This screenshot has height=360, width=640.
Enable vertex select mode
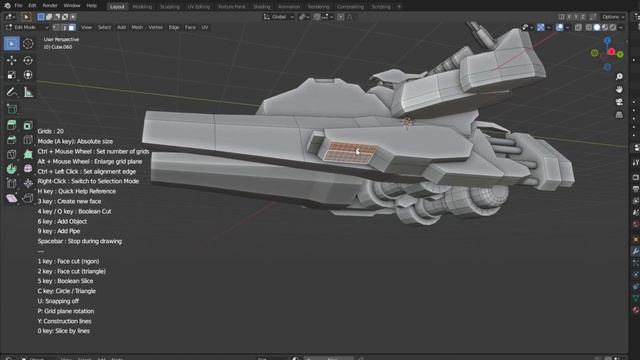56,27
